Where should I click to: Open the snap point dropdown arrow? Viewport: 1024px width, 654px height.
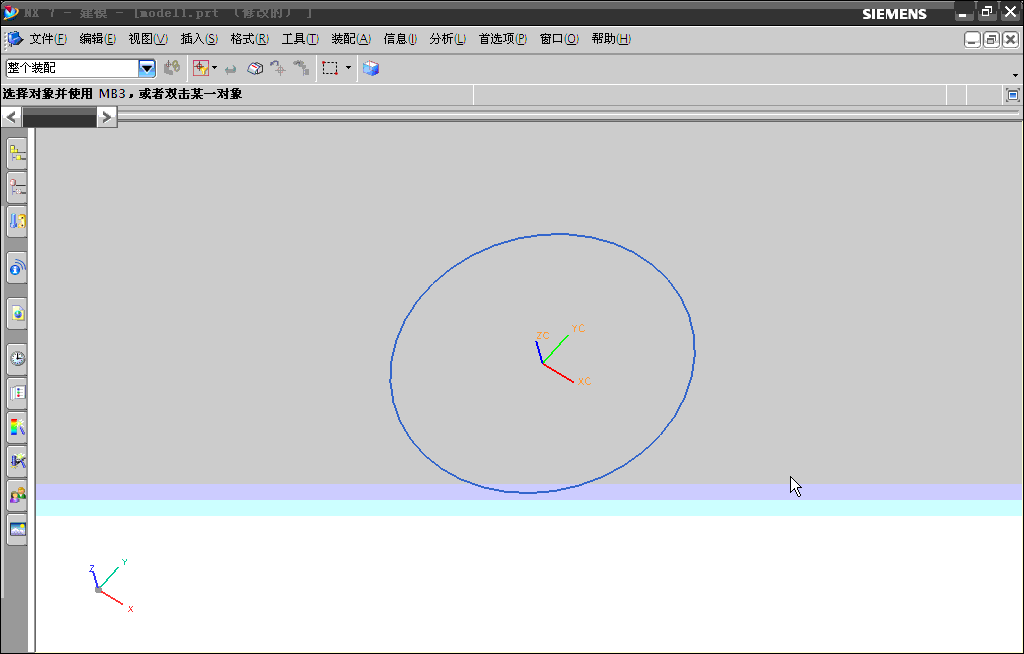point(214,68)
